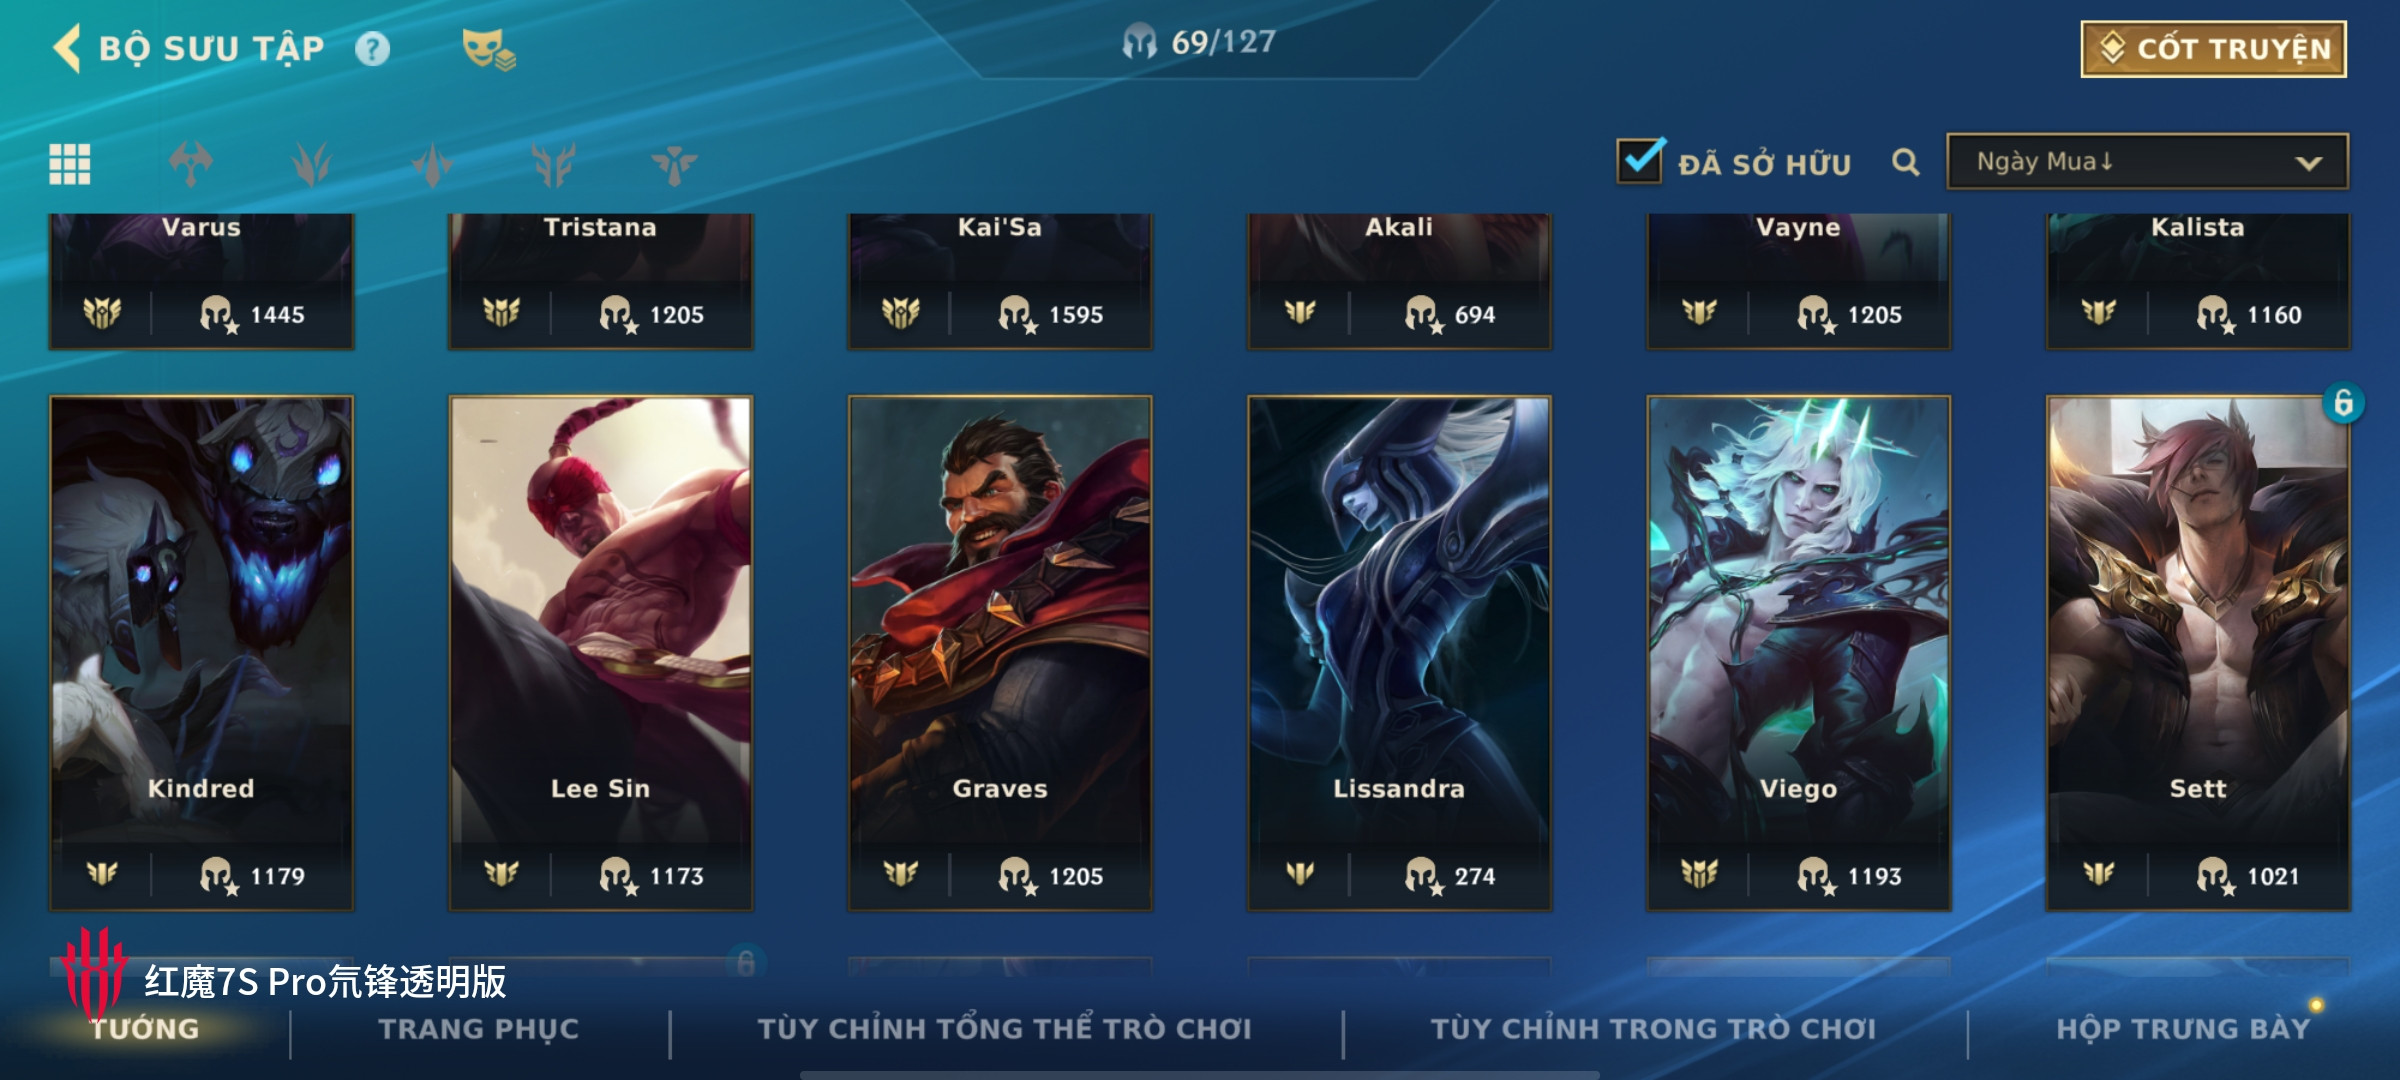Tap Kindred's mastery emblem icon

102,875
